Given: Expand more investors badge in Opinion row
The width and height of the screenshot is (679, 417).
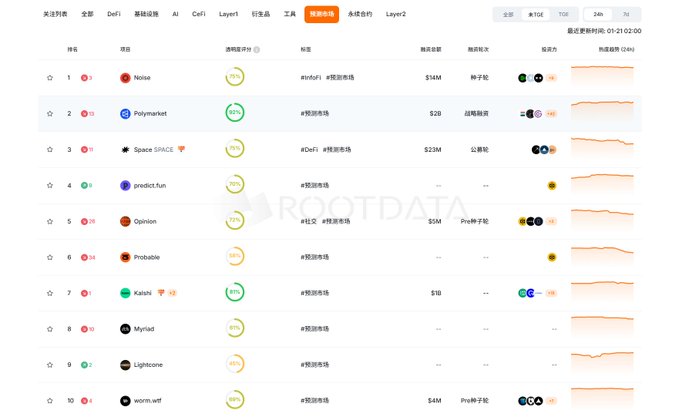Looking at the screenshot, I should click(x=551, y=221).
